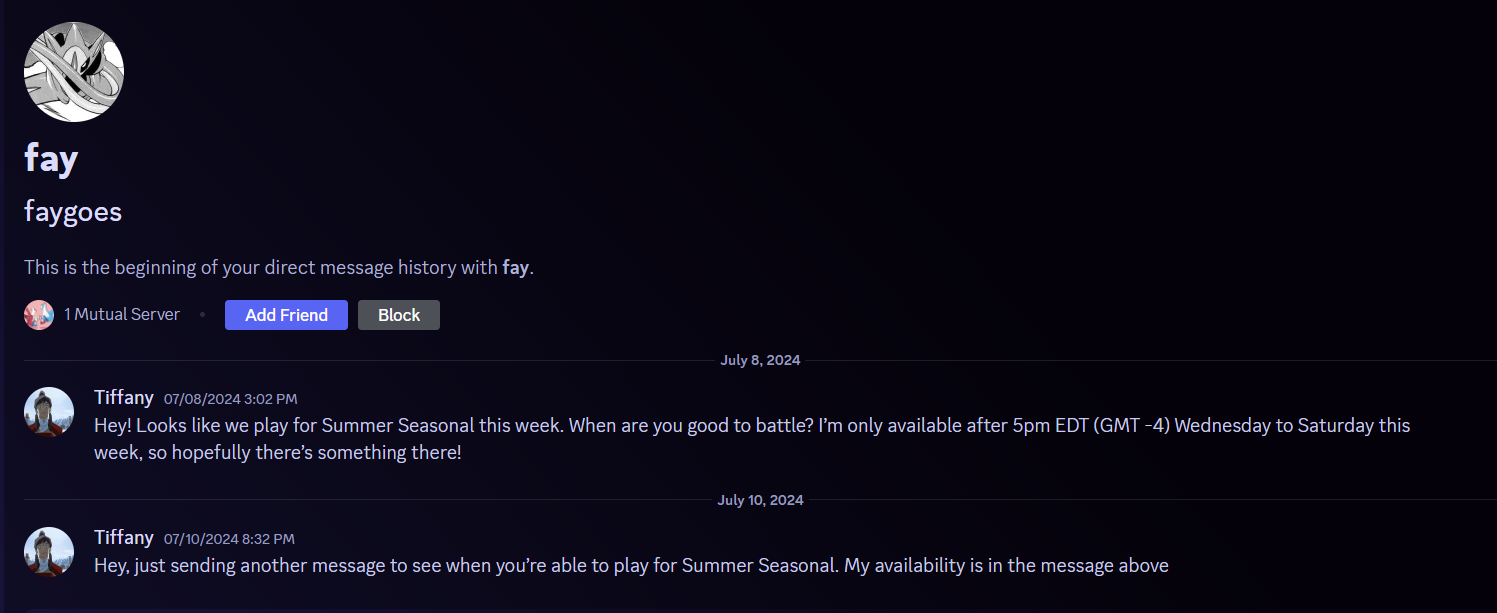Open Tiffany's avatar on the July 10 message
Viewport: 1497px width, 613px height.
pyautogui.click(x=49, y=552)
